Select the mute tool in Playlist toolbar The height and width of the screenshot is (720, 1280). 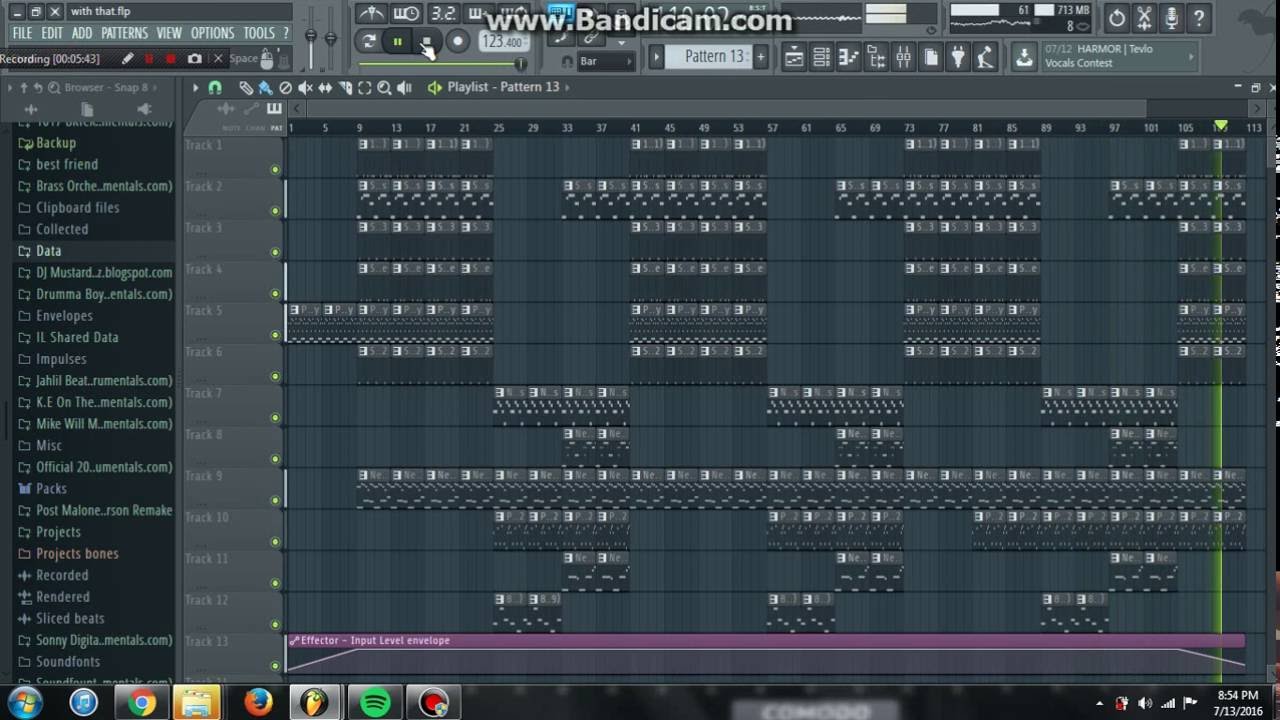[305, 88]
